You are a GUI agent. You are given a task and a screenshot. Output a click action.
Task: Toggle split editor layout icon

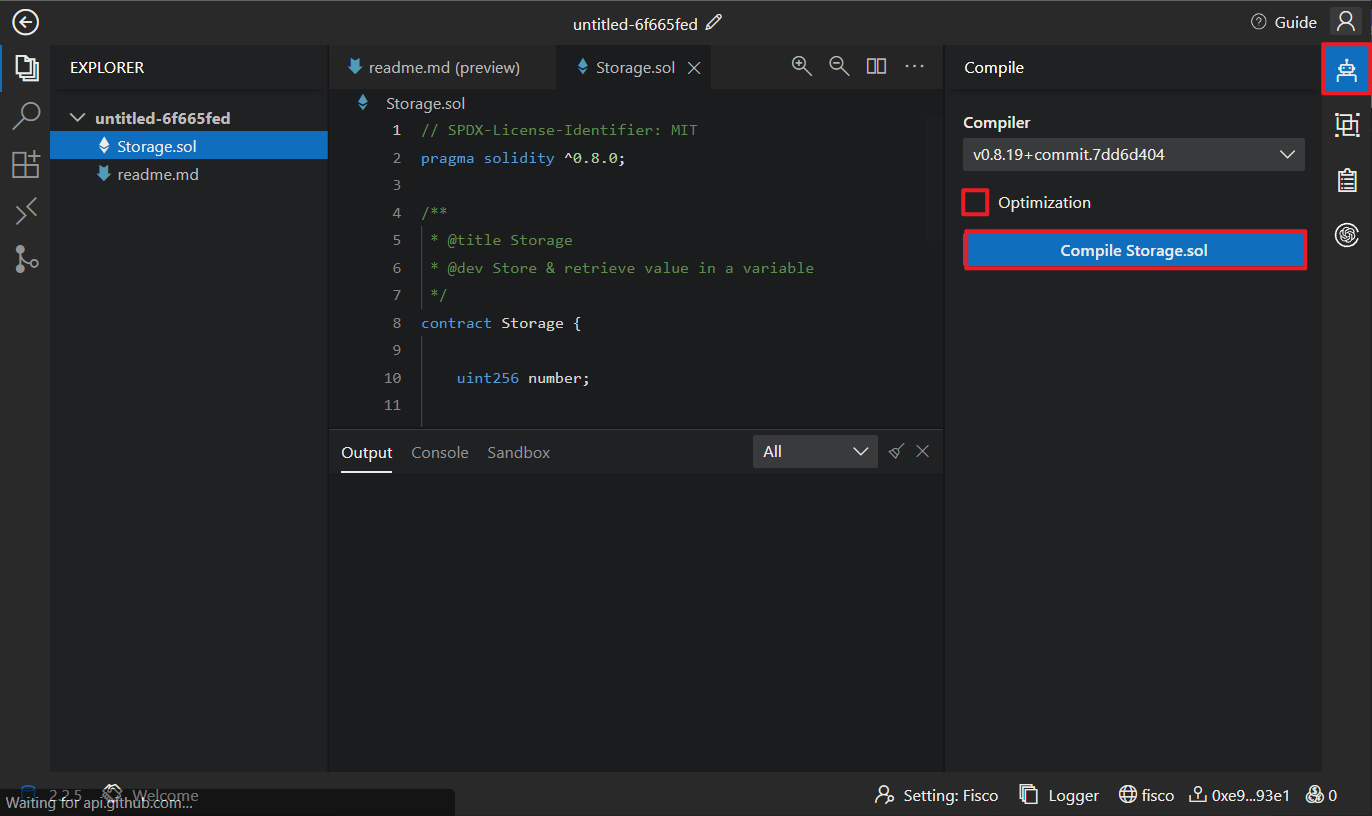click(x=876, y=66)
